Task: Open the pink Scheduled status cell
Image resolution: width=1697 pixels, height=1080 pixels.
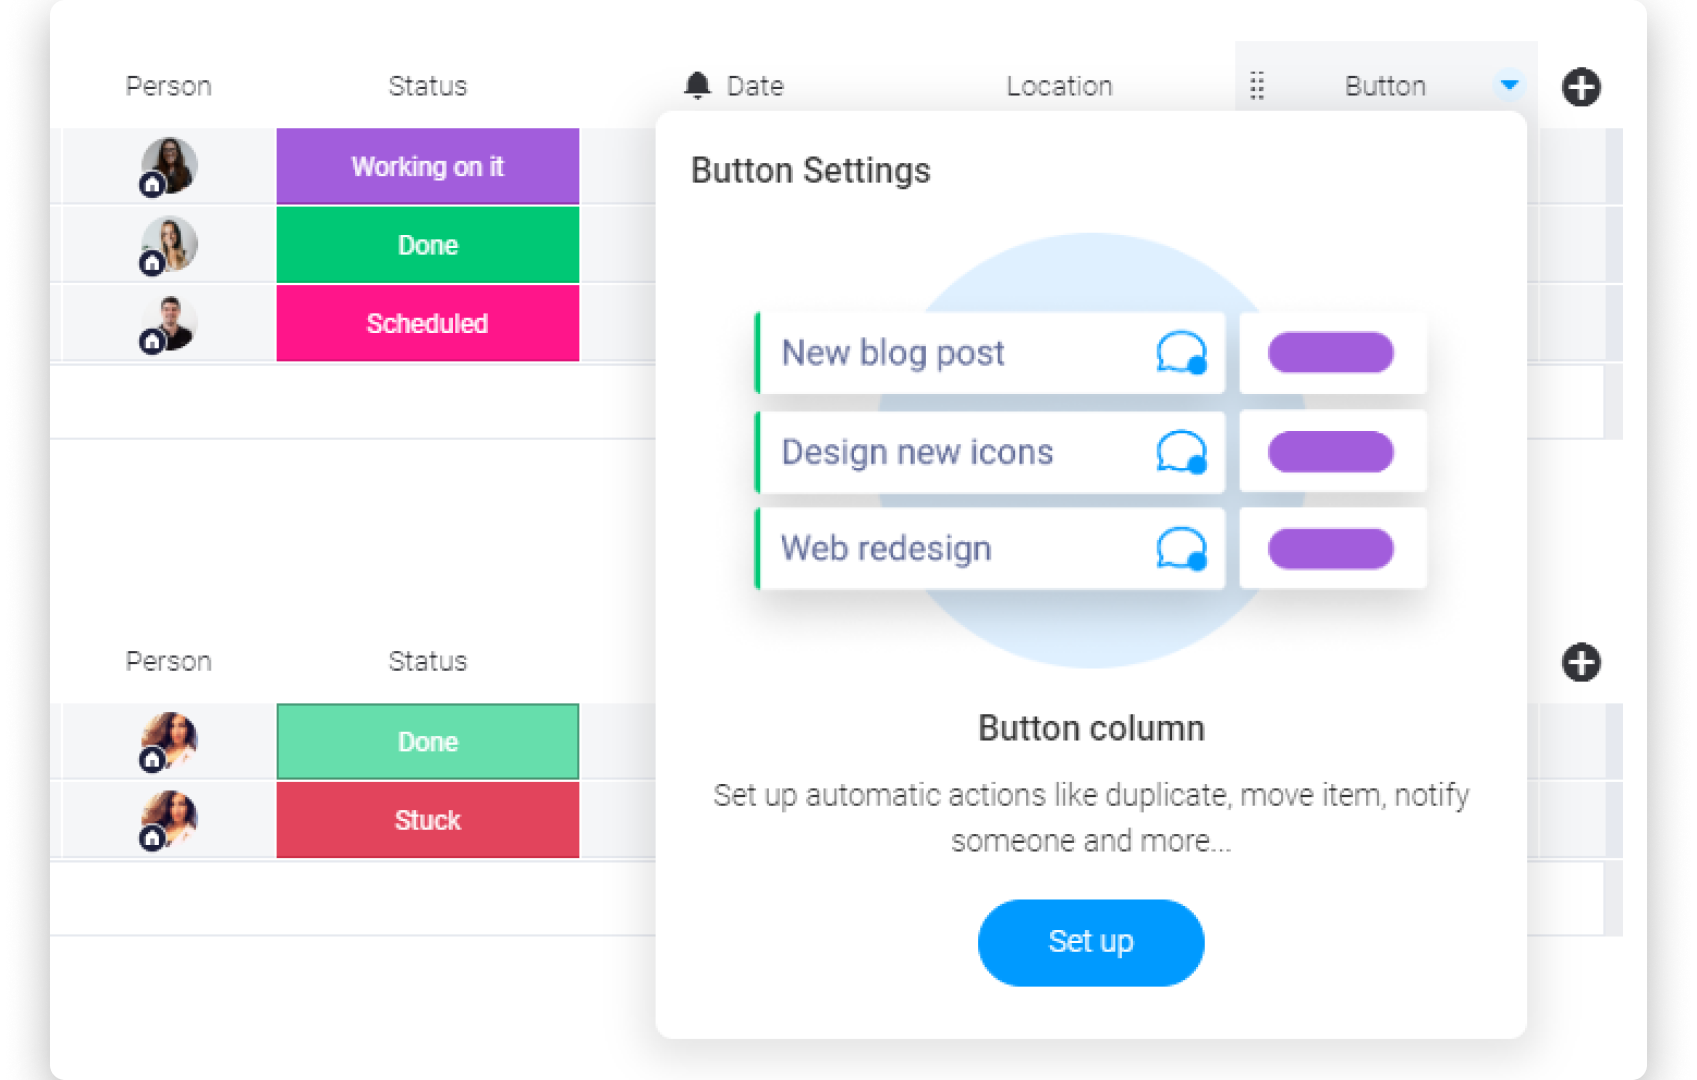Action: [428, 323]
